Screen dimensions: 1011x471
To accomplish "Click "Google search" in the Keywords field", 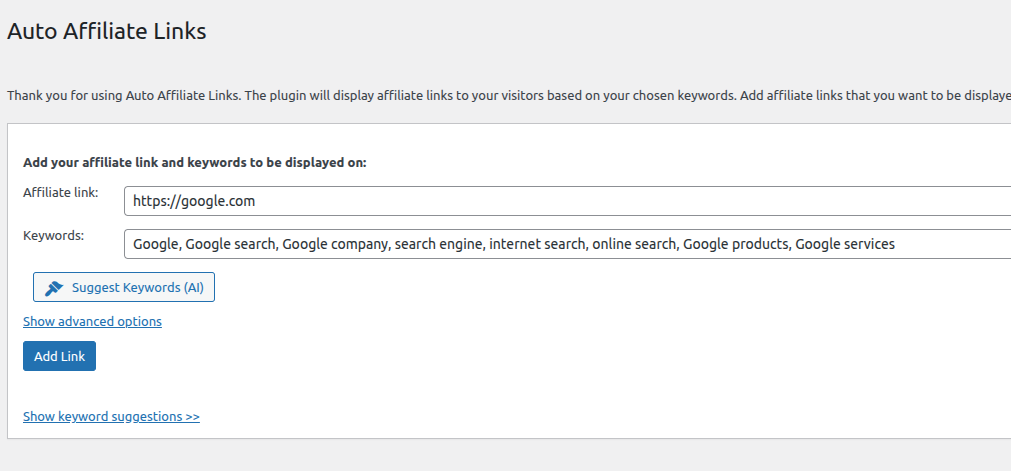I will click(229, 244).
